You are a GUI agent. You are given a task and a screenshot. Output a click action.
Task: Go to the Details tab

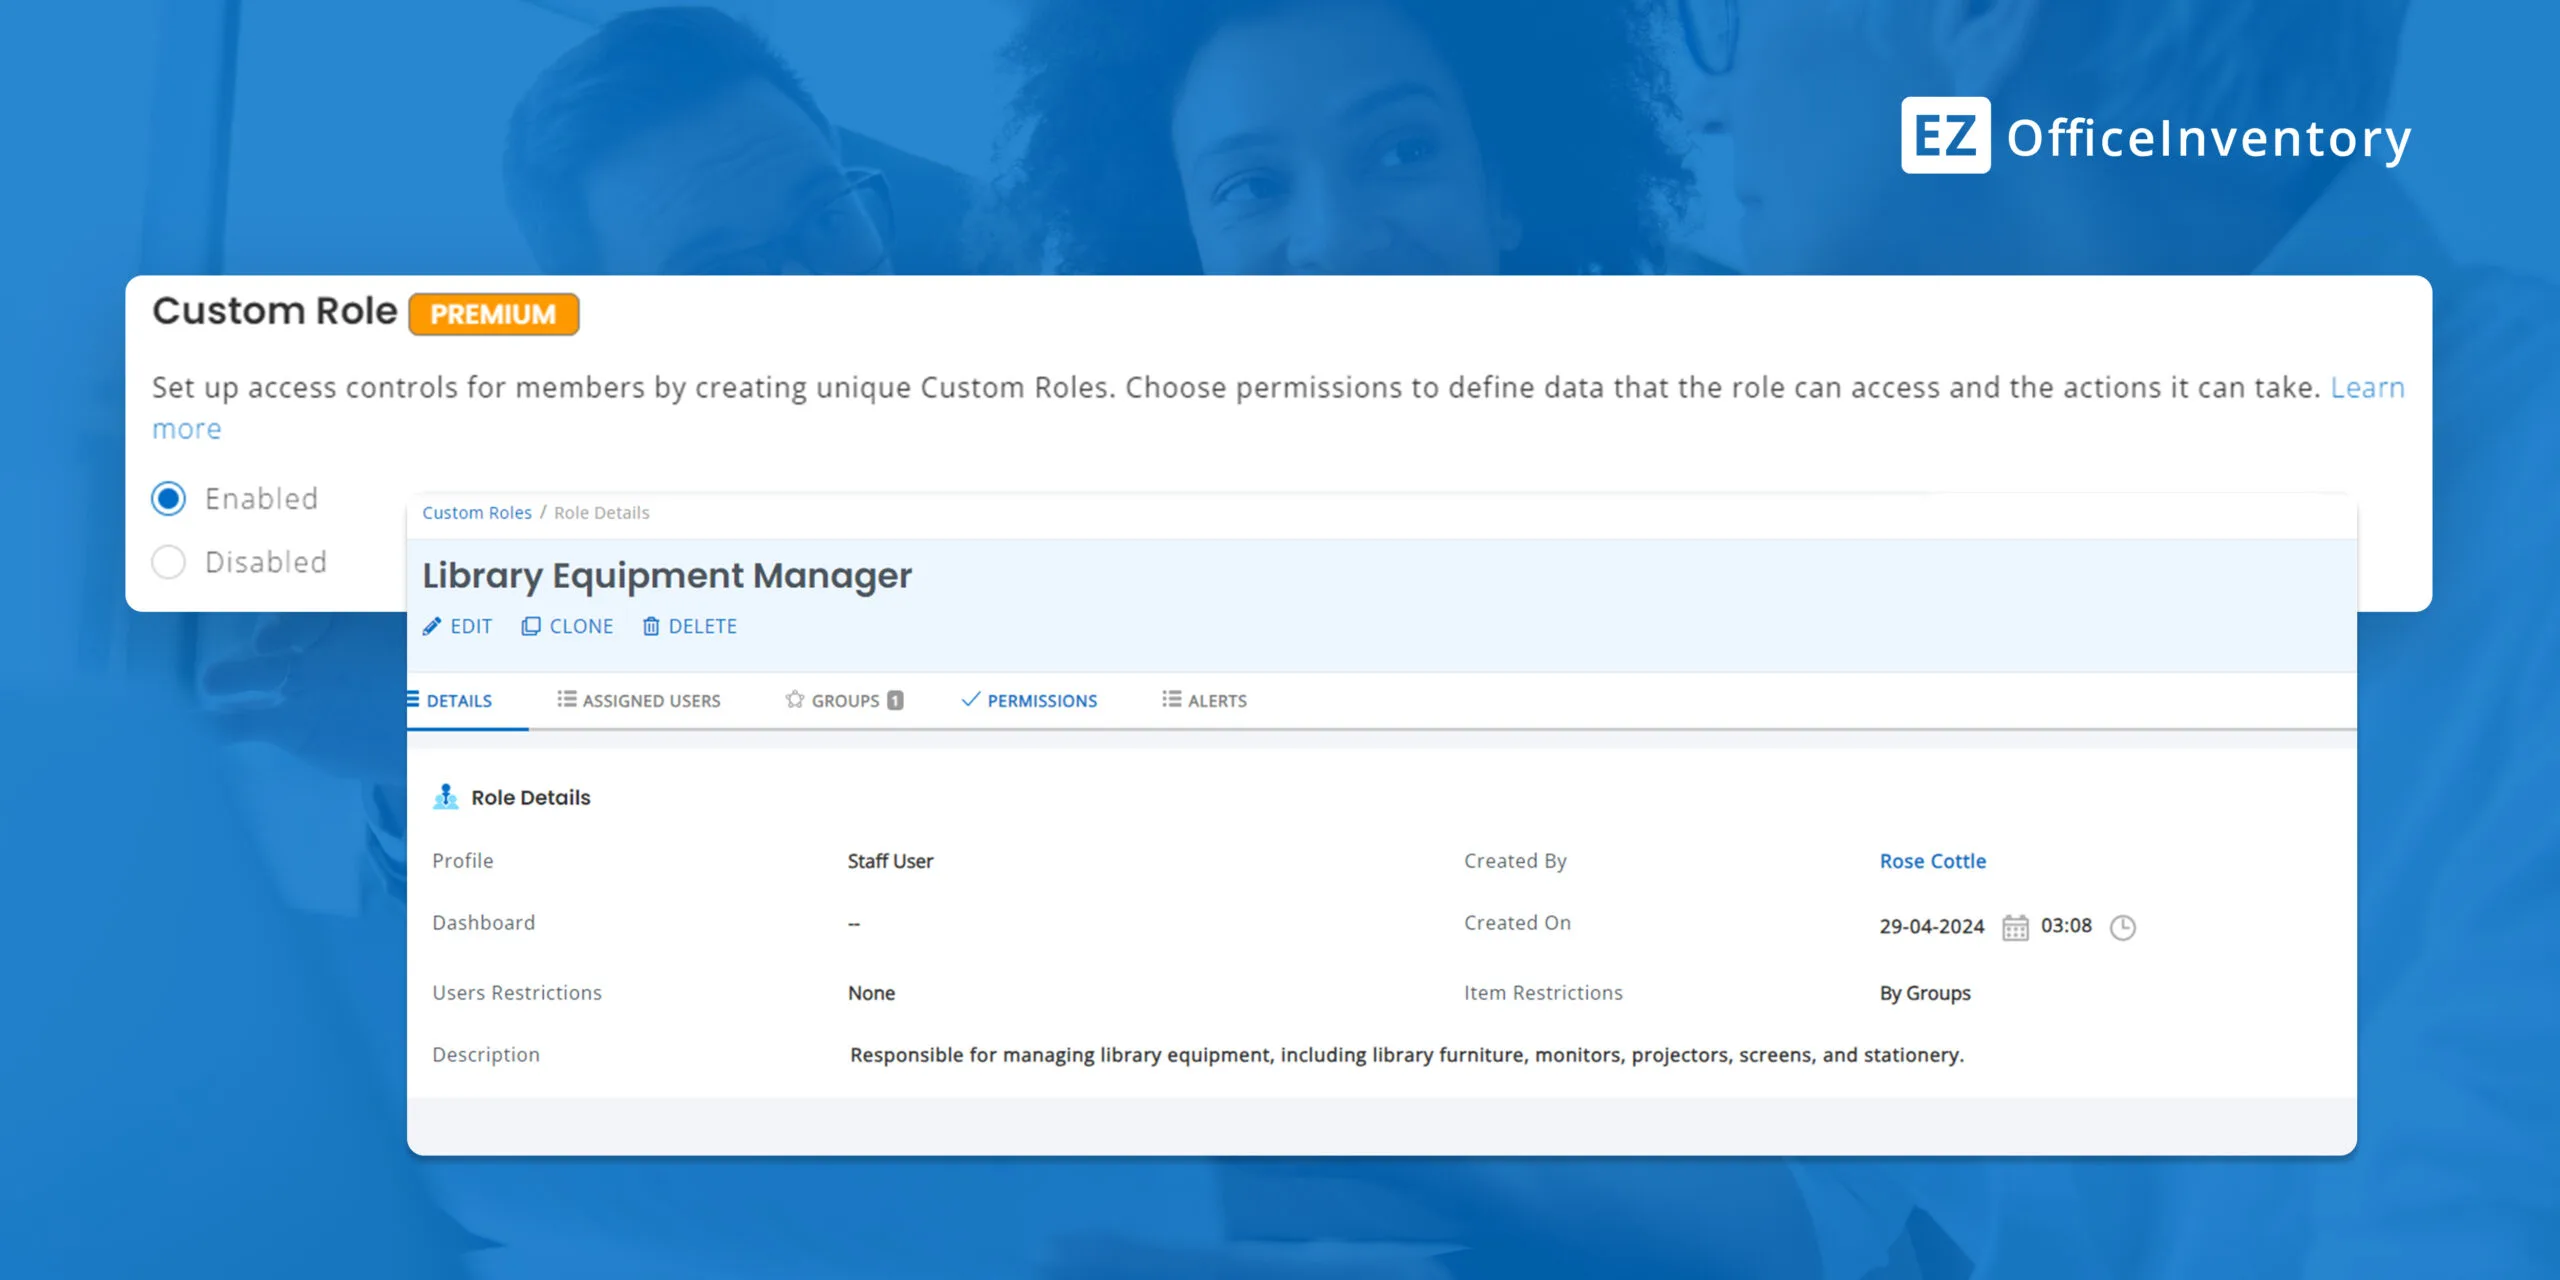pos(458,700)
